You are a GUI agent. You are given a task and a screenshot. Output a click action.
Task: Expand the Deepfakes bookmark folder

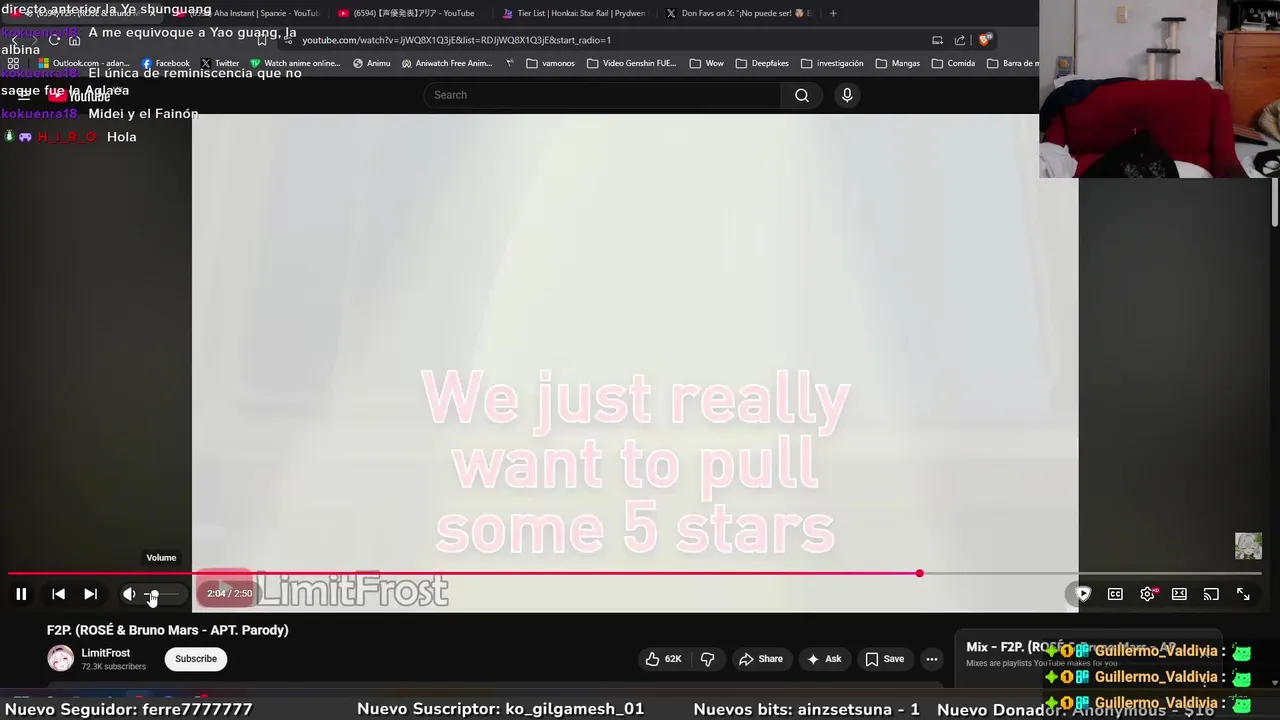[761, 63]
